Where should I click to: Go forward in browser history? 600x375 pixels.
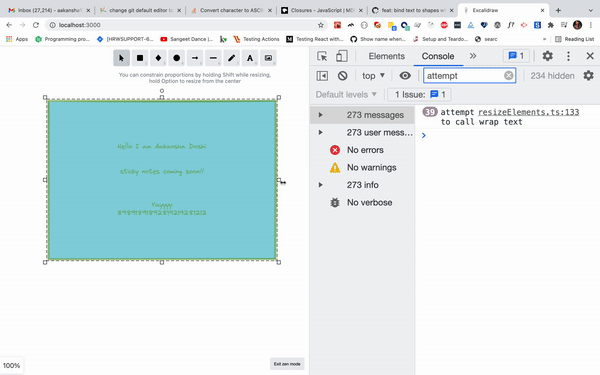(22, 25)
